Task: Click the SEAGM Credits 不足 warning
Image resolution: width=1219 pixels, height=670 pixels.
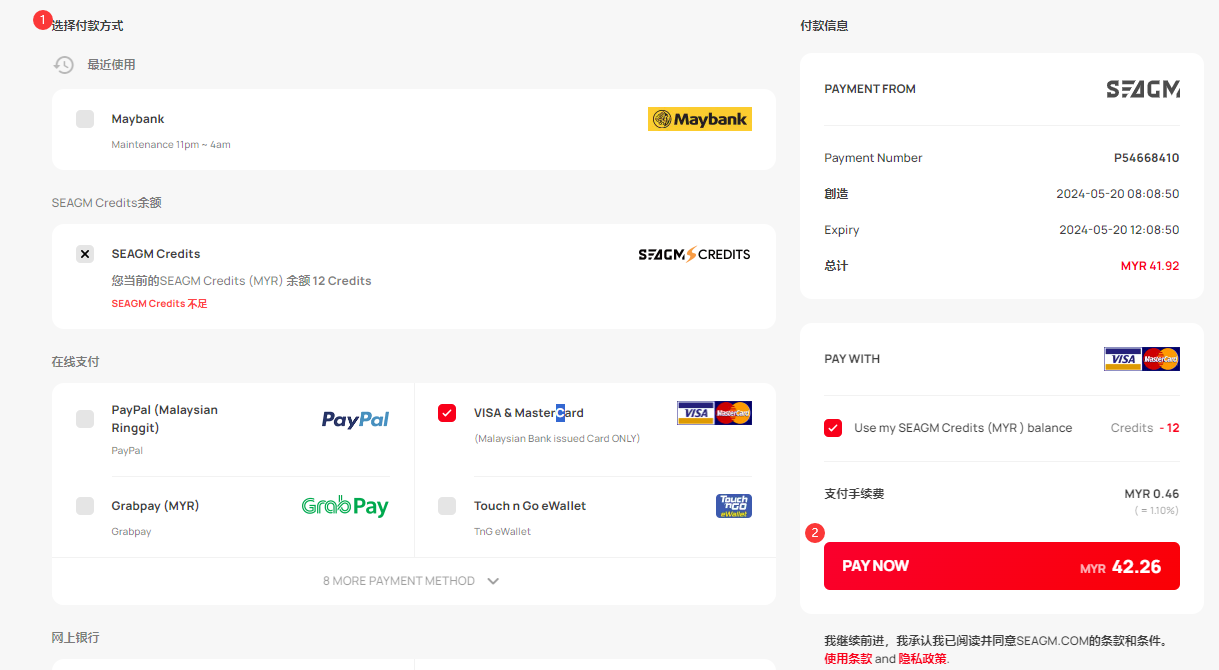Action: 160,304
